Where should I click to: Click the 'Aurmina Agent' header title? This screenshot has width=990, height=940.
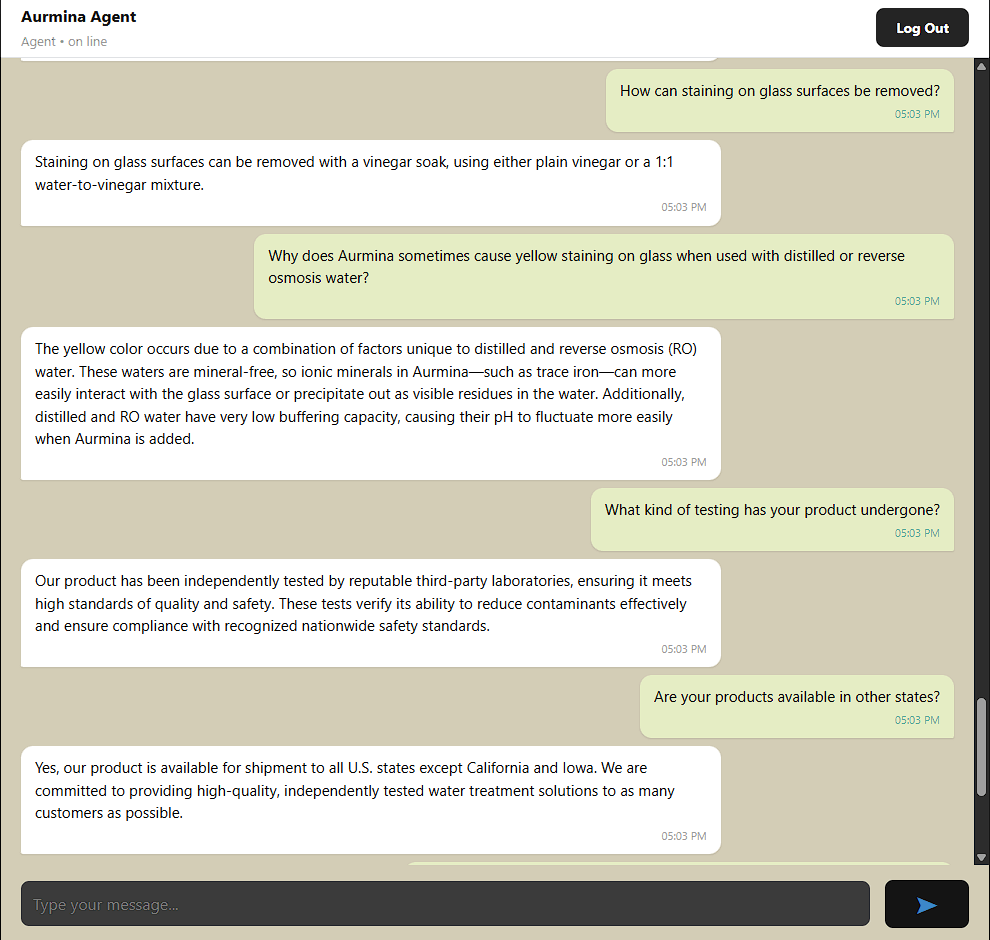(79, 17)
